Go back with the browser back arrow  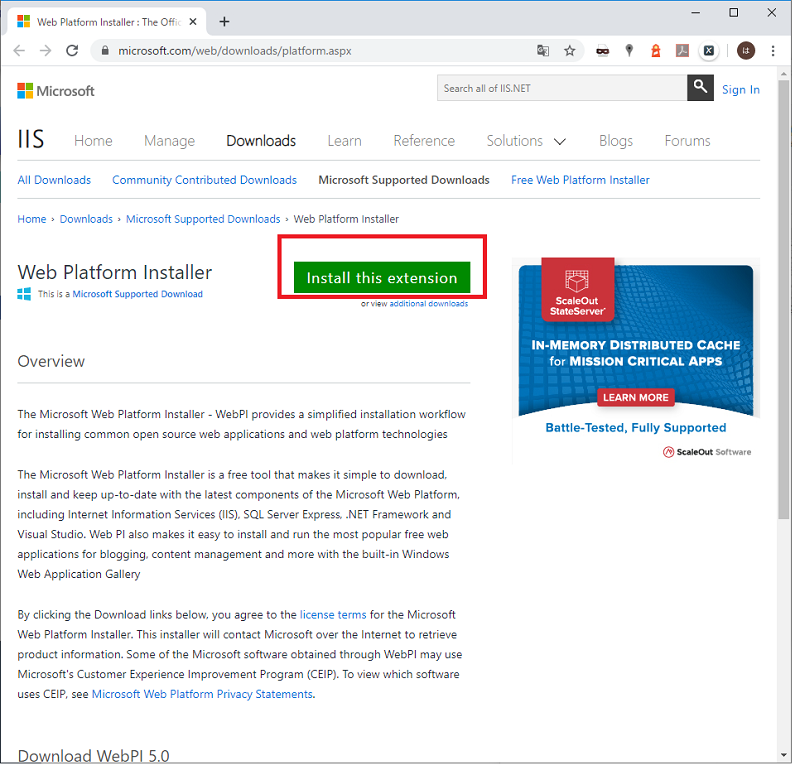19,51
